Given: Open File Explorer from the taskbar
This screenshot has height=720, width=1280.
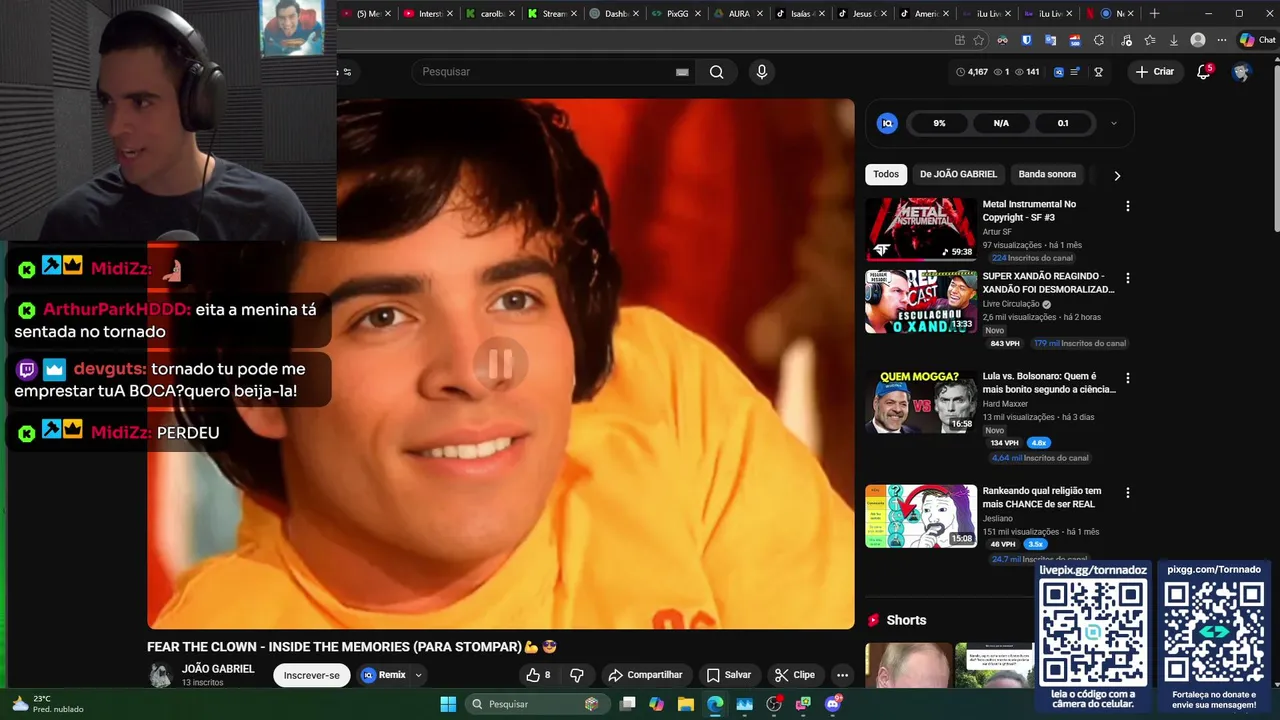Looking at the screenshot, I should 686,704.
